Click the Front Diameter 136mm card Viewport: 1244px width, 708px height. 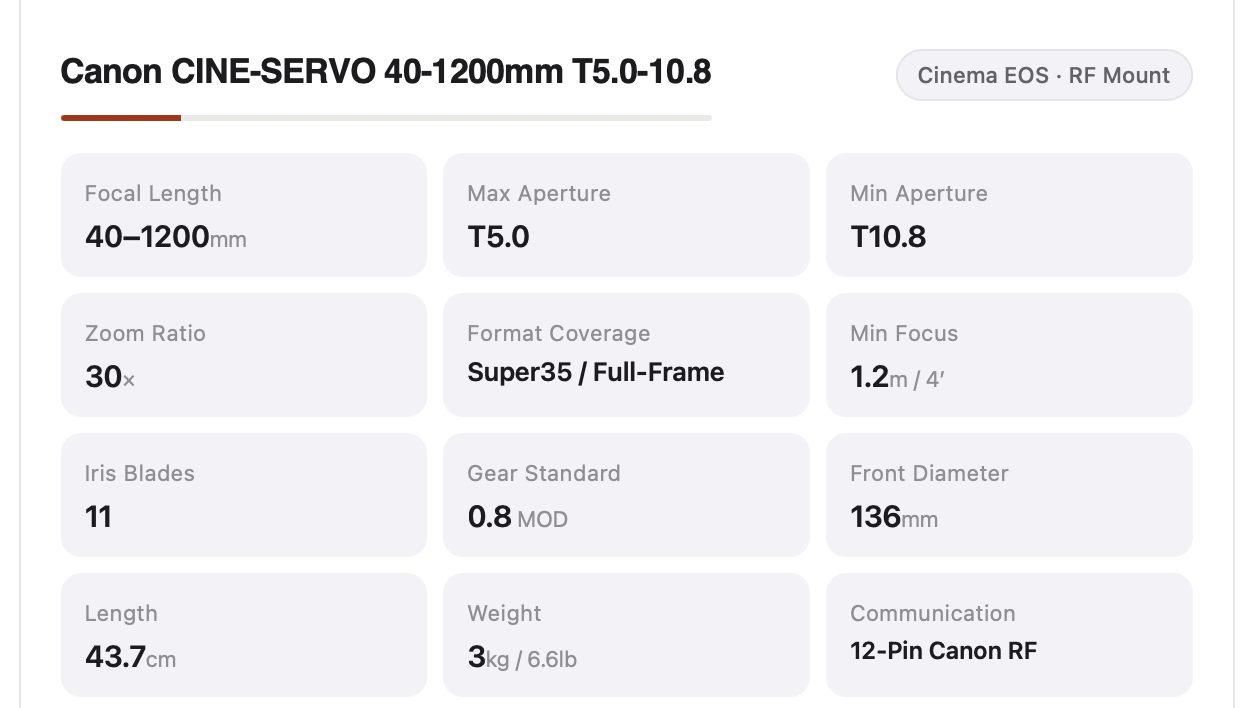point(1008,494)
